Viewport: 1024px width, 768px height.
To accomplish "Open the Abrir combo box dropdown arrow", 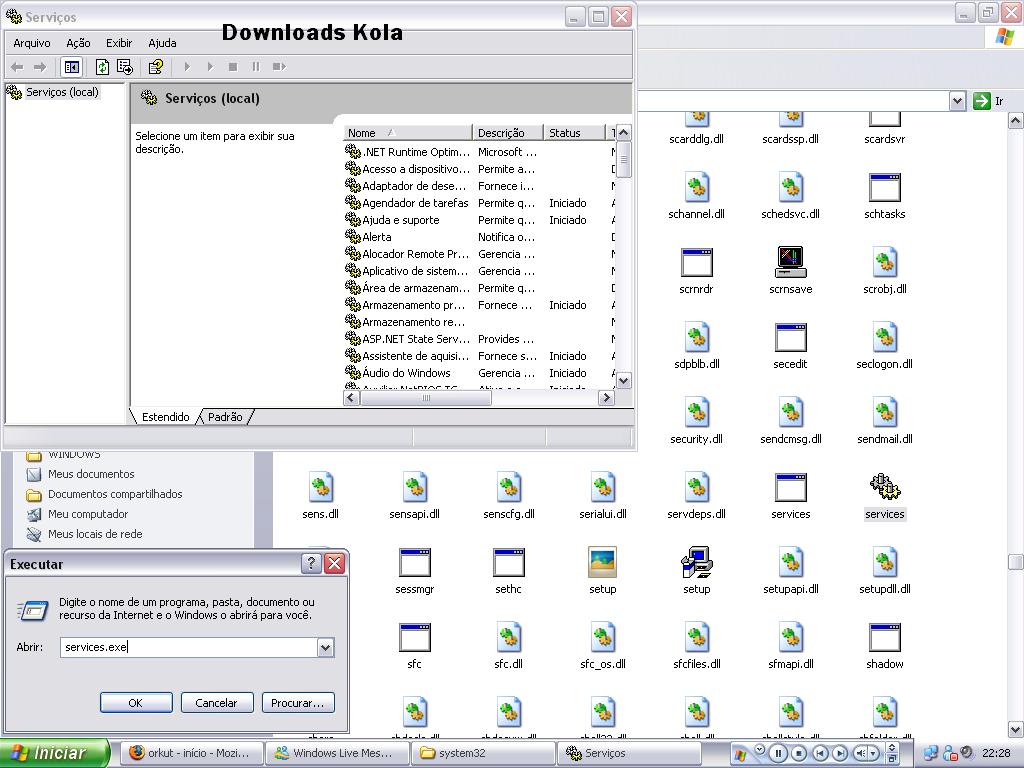I will 325,647.
